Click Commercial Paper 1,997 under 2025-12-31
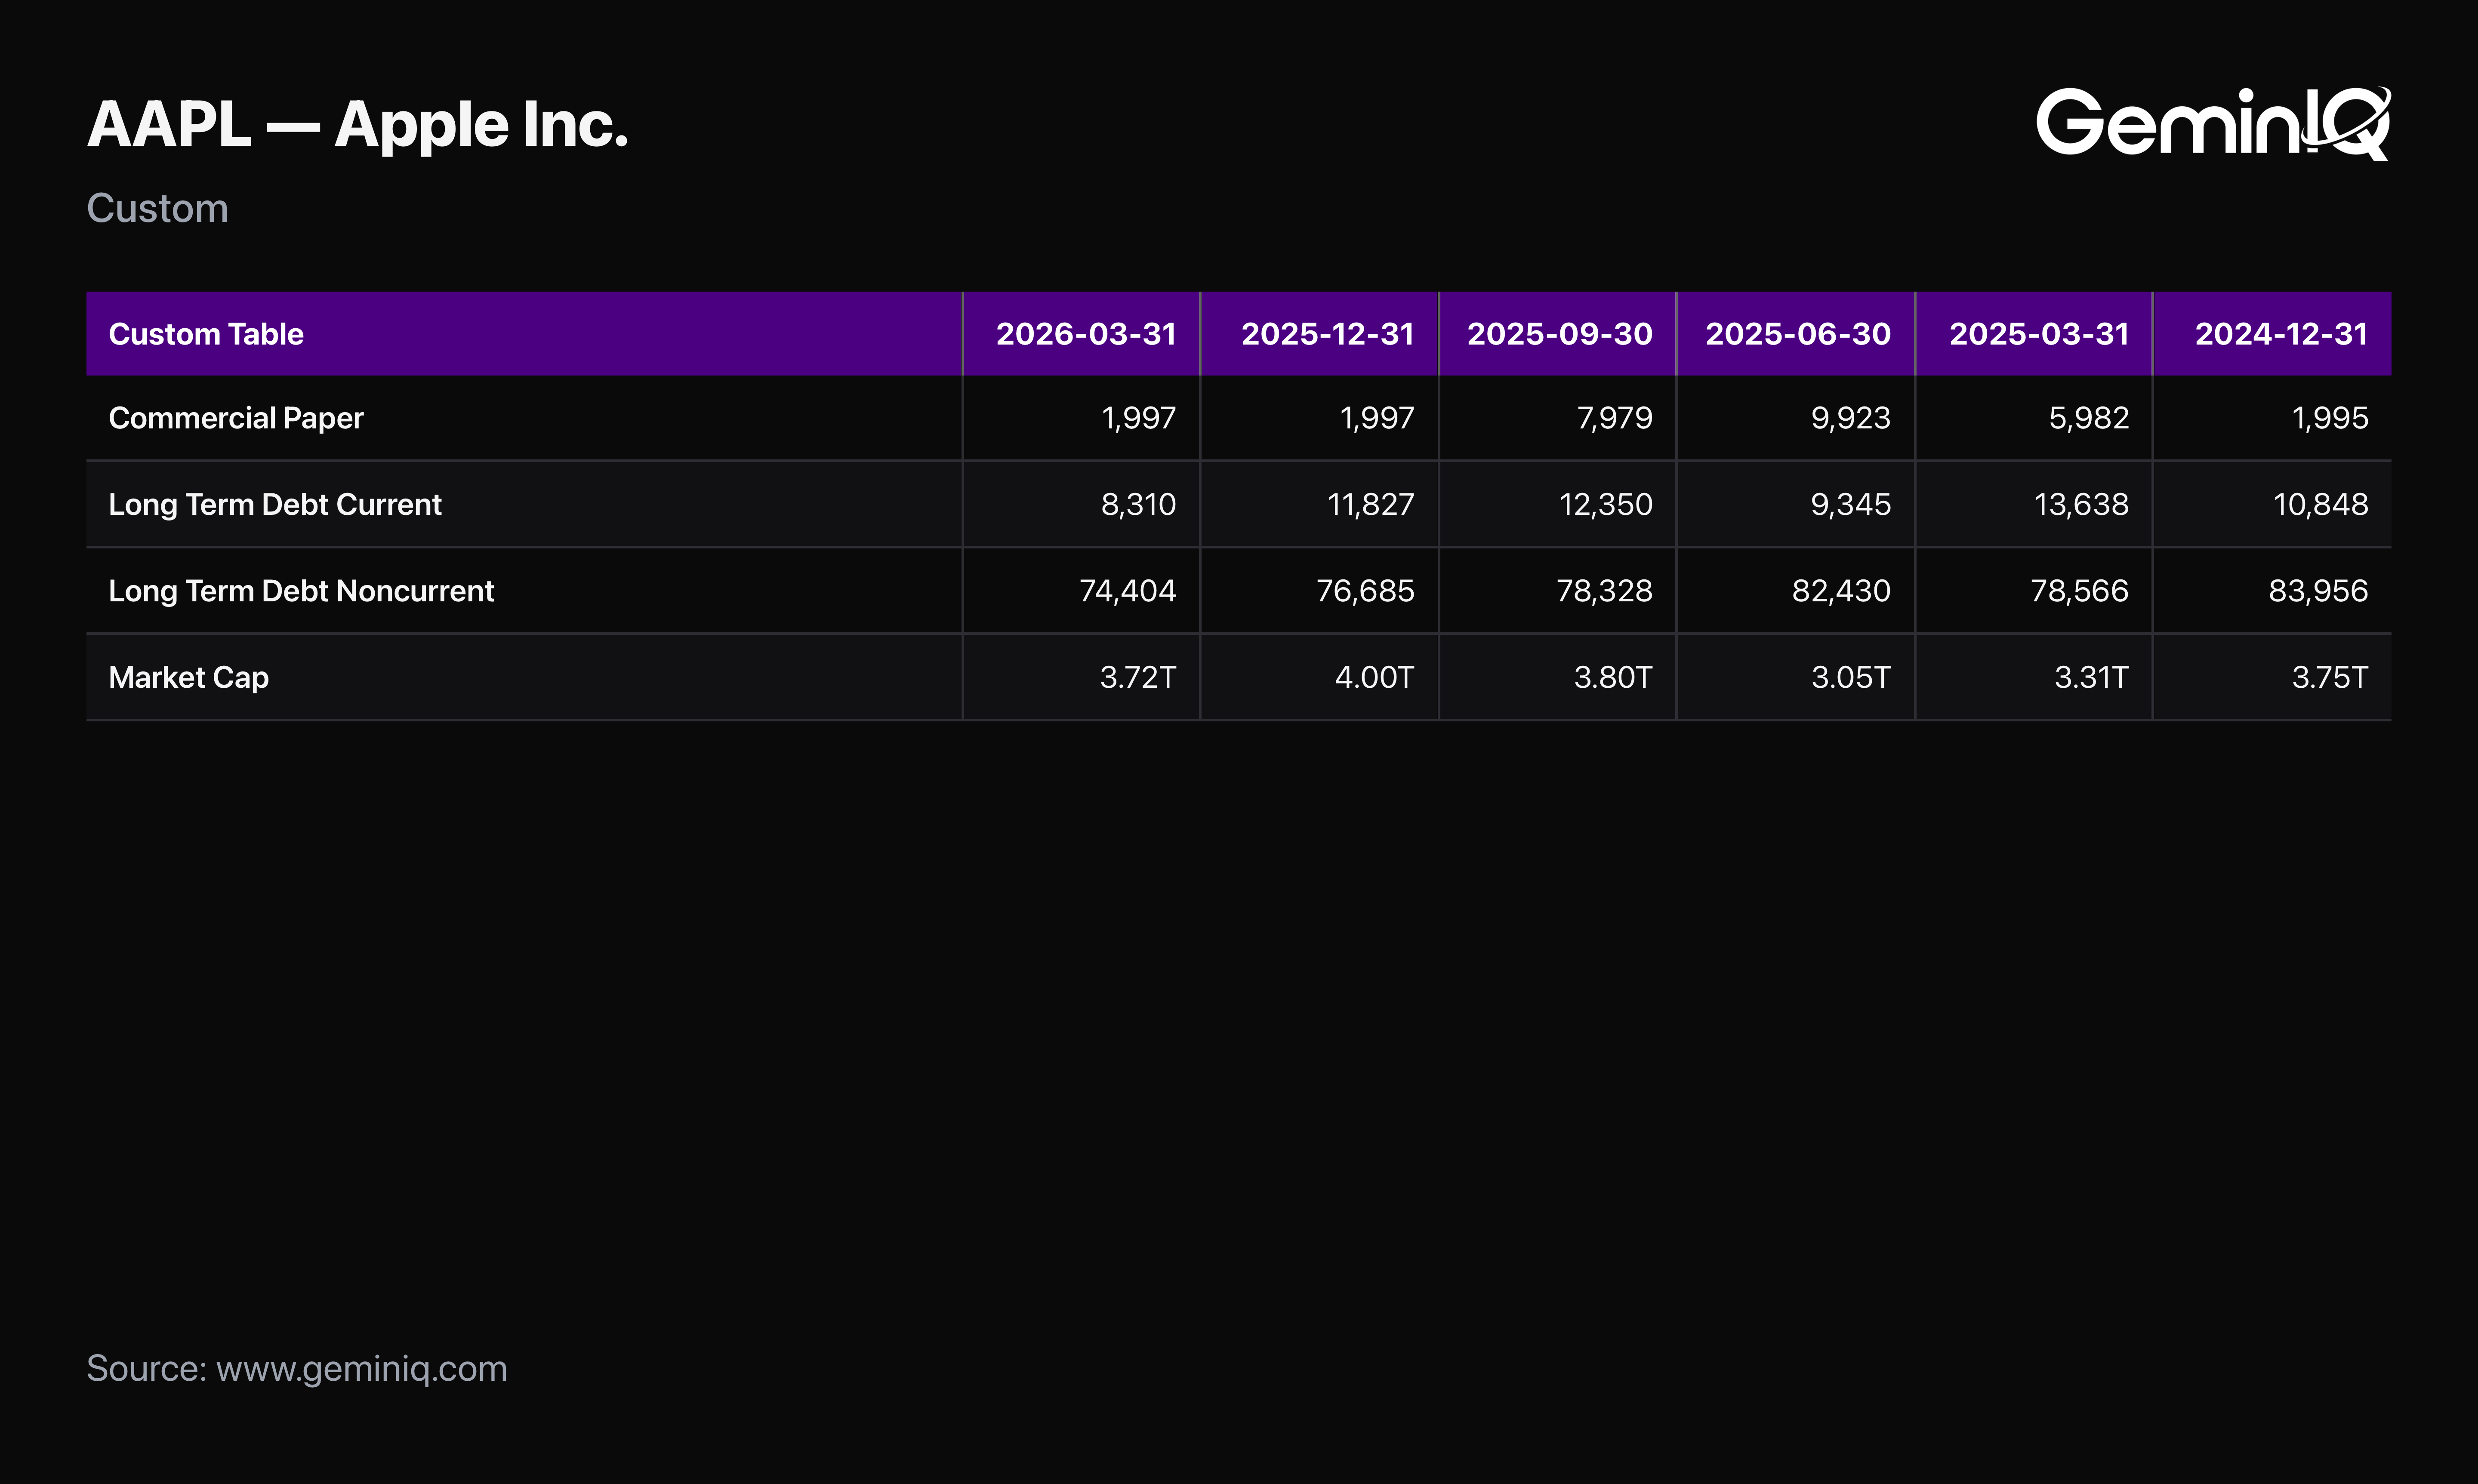Screen dimensions: 2478x1484 [x=1377, y=418]
